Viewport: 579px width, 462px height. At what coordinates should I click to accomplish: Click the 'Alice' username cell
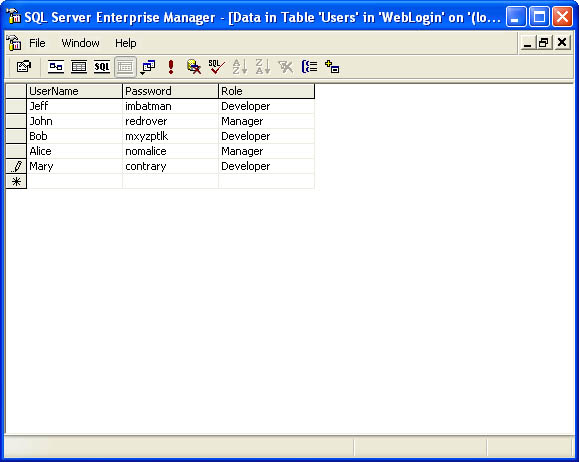(x=74, y=151)
